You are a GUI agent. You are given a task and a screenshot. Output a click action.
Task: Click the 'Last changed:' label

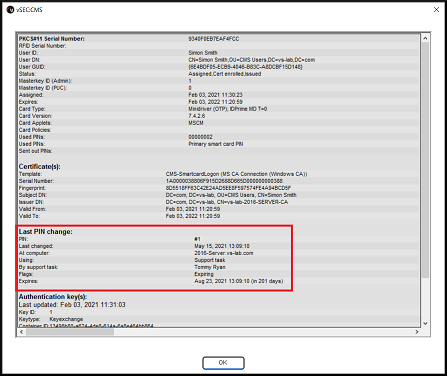[36, 246]
